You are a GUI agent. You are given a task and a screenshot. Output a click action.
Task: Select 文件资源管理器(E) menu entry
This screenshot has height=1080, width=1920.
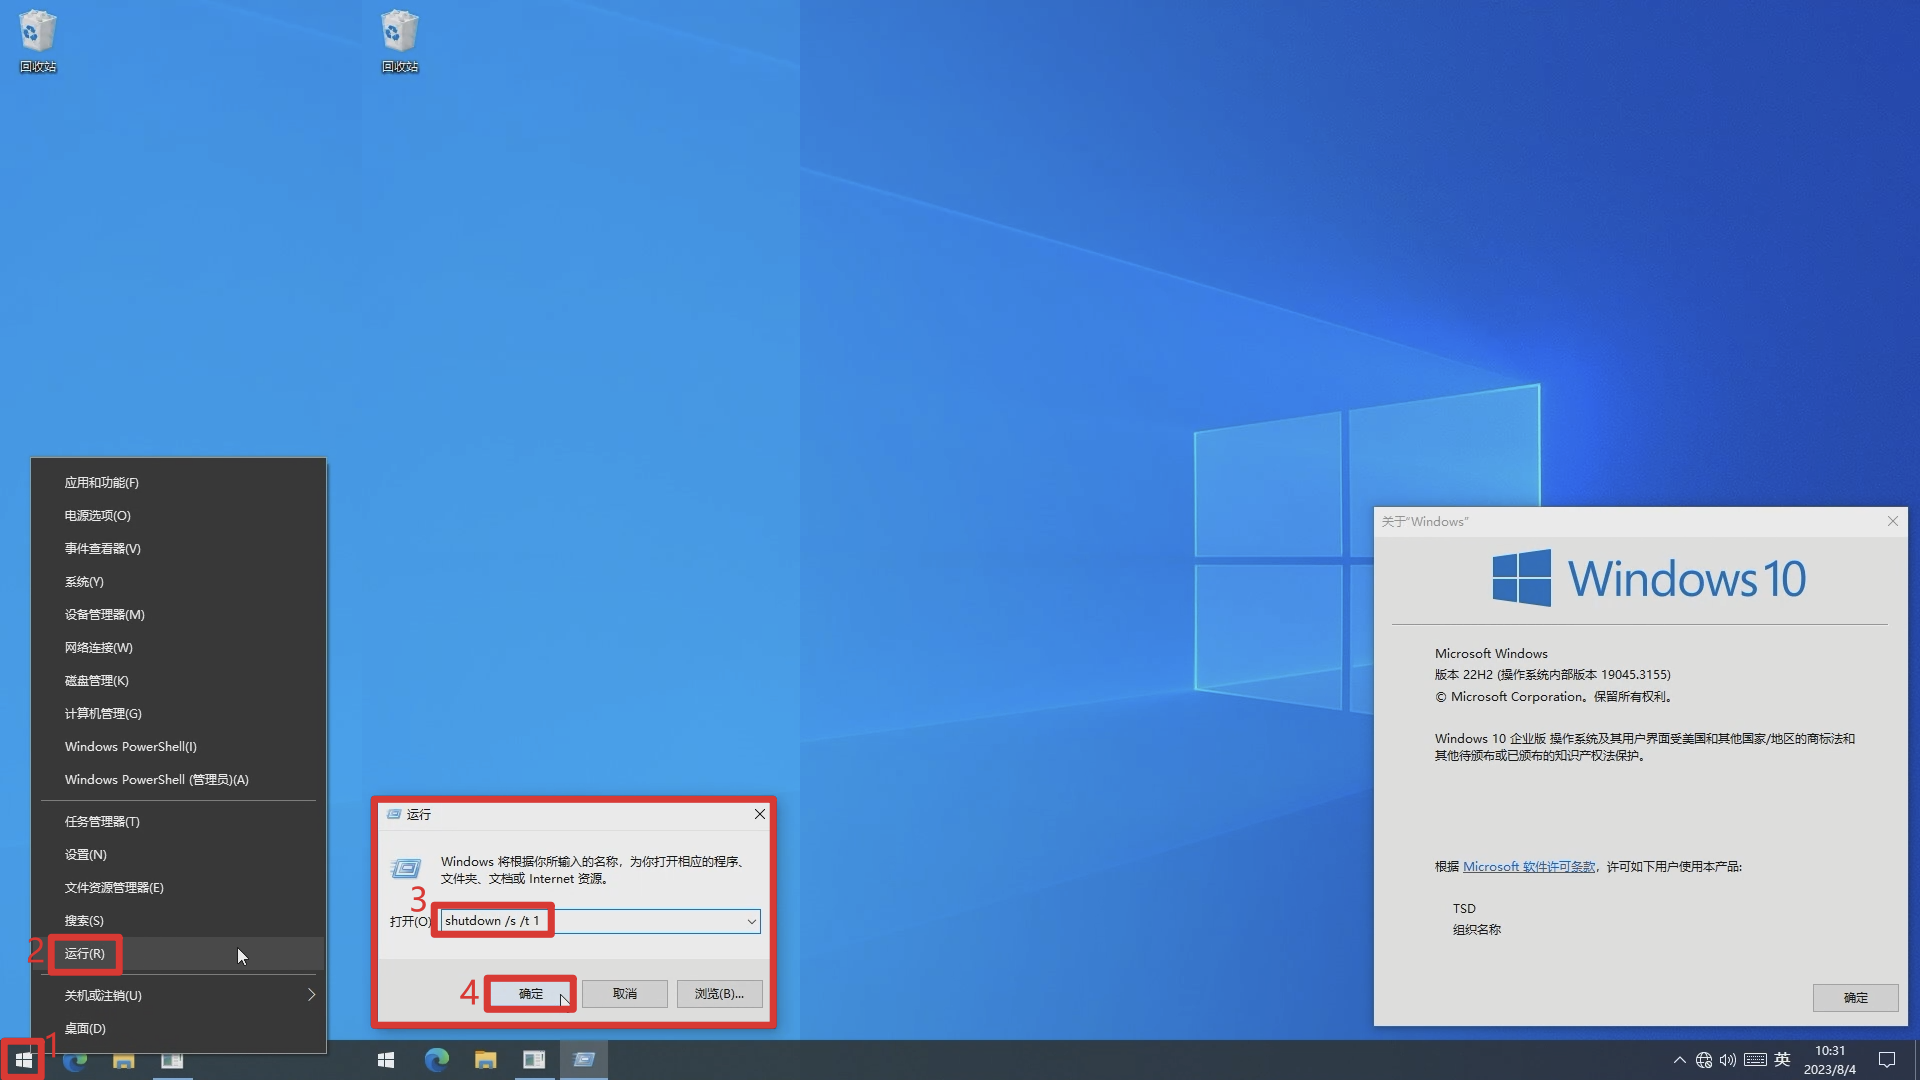click(x=179, y=887)
